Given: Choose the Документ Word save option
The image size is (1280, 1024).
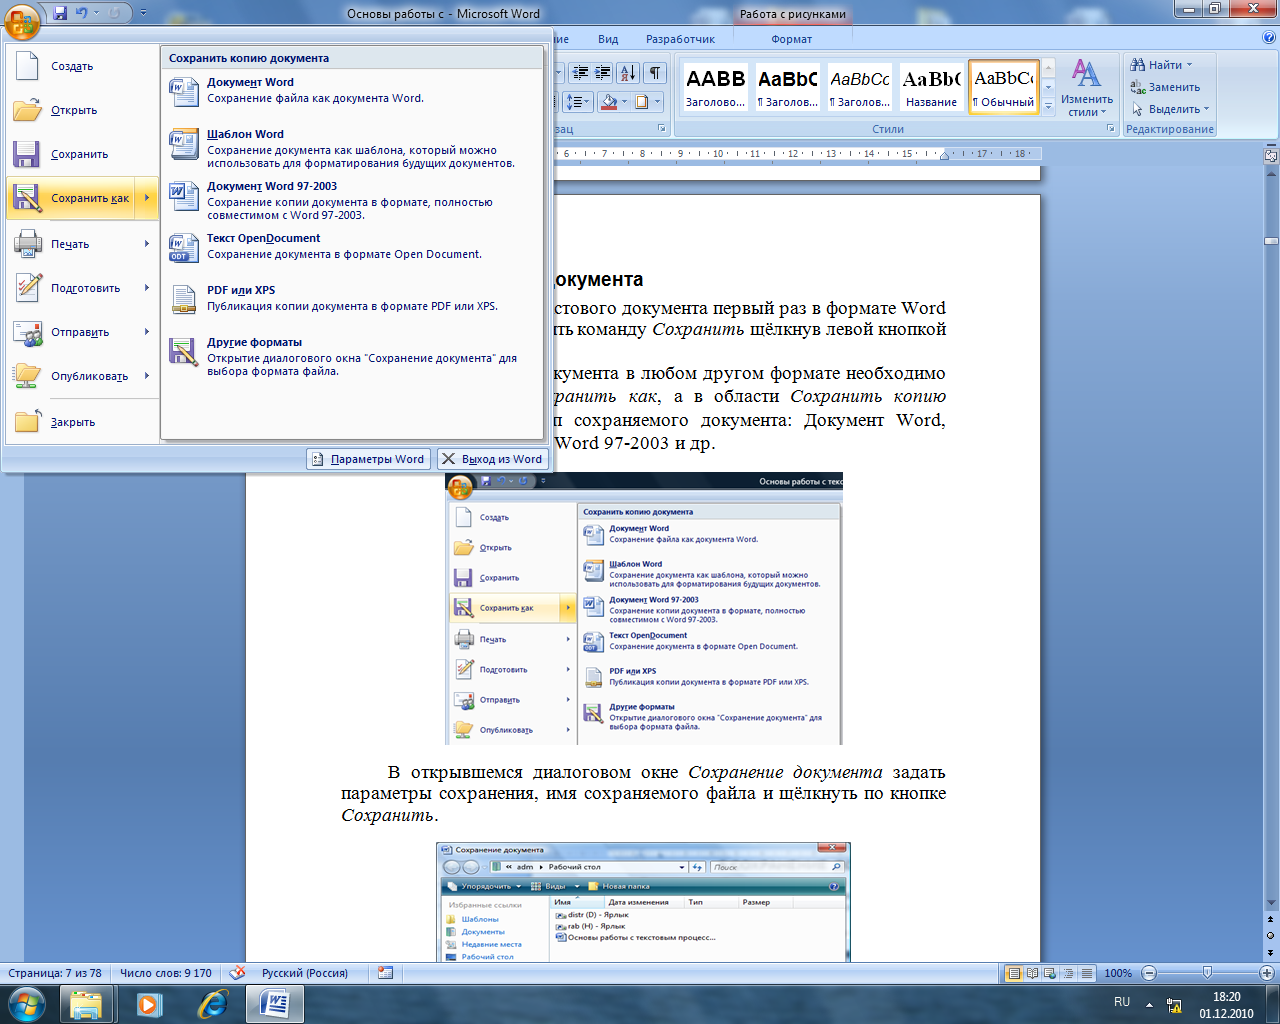Looking at the screenshot, I should click(352, 91).
